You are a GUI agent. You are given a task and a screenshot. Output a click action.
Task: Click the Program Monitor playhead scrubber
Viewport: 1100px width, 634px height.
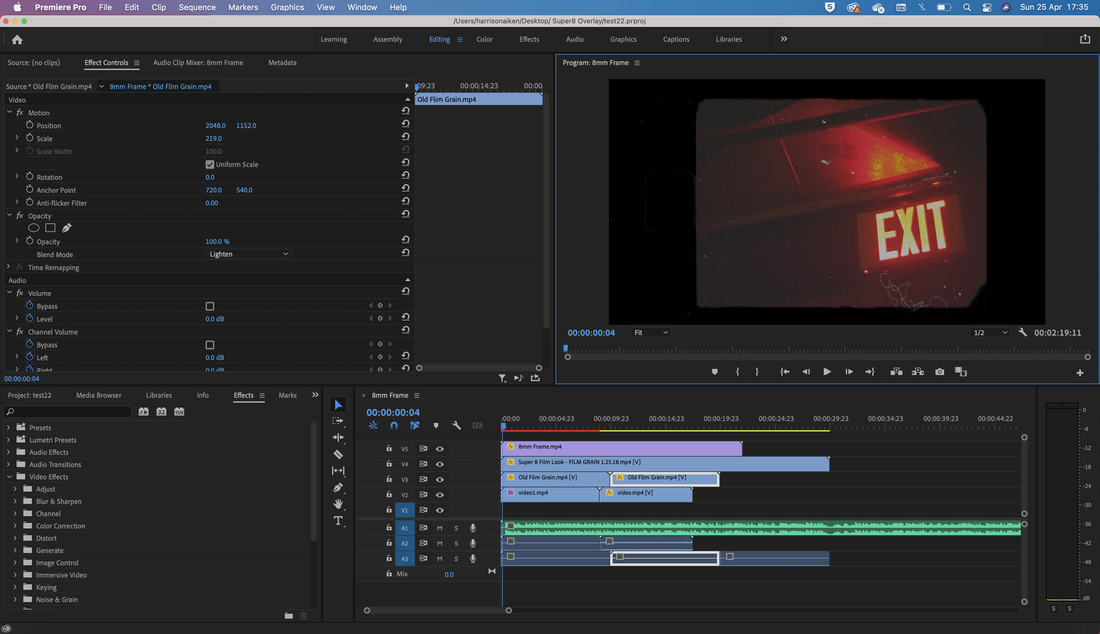pyautogui.click(x=565, y=348)
